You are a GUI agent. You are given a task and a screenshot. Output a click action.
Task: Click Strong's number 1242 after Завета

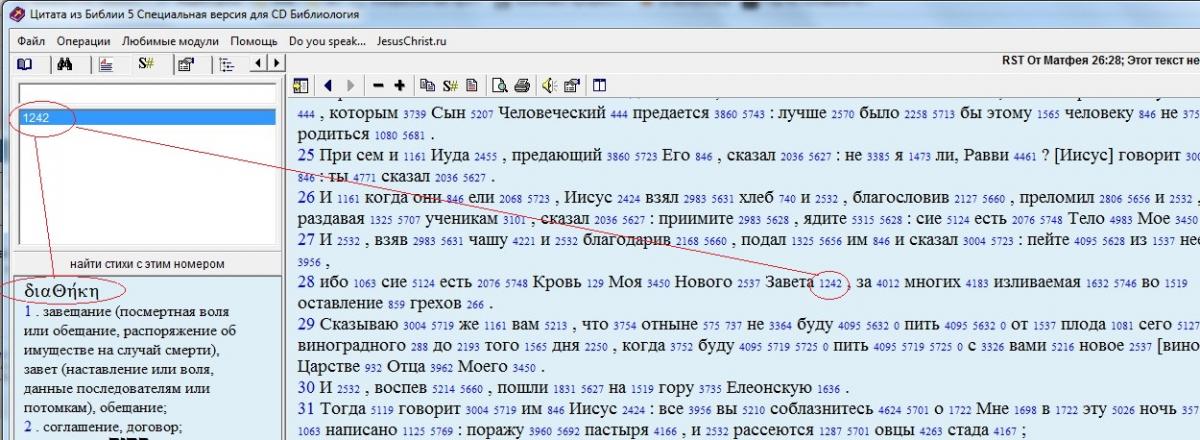[x=831, y=284]
